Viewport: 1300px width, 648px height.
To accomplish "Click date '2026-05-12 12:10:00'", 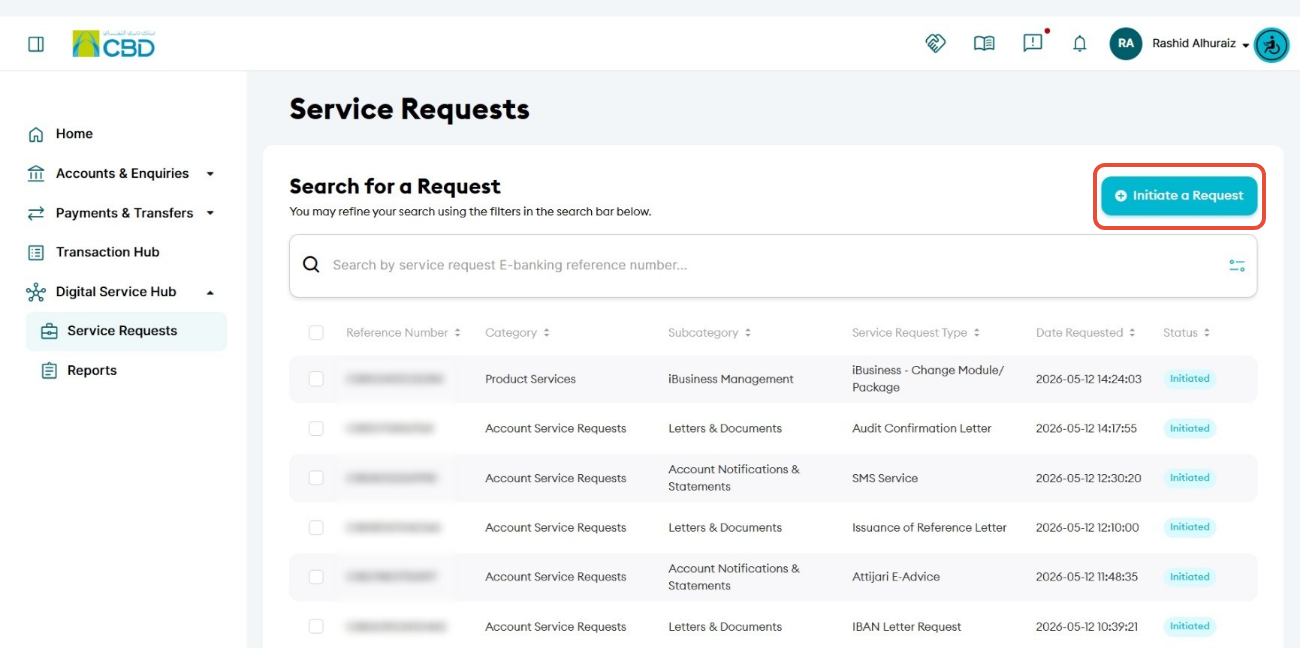I will pos(1088,527).
